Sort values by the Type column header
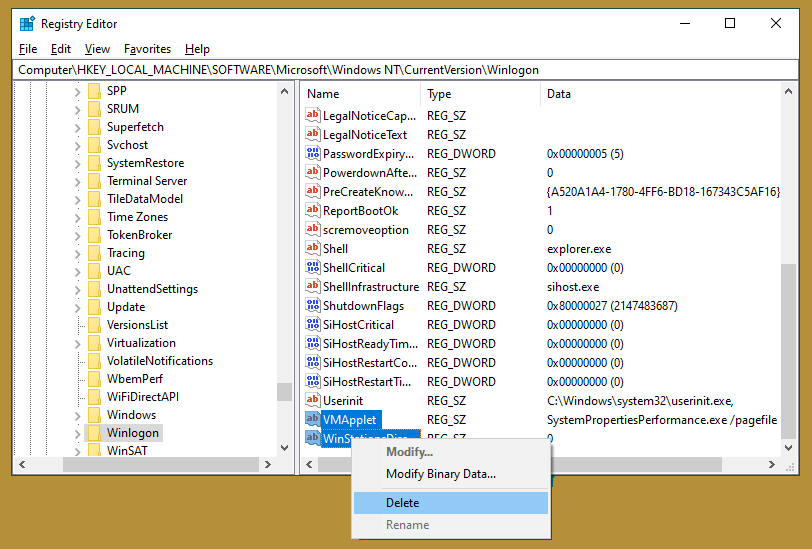Image resolution: width=812 pixels, height=549 pixels. [481, 94]
